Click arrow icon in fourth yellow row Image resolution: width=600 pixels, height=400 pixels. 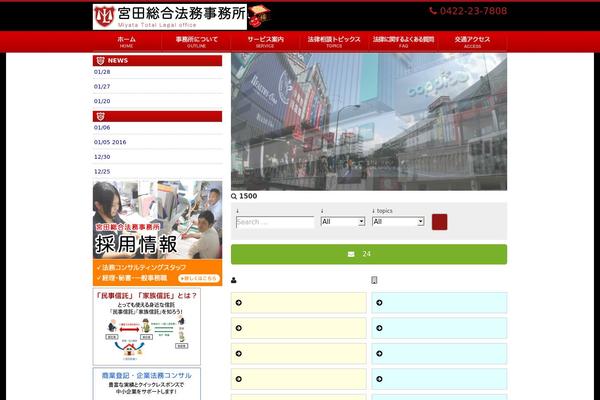coord(239,379)
